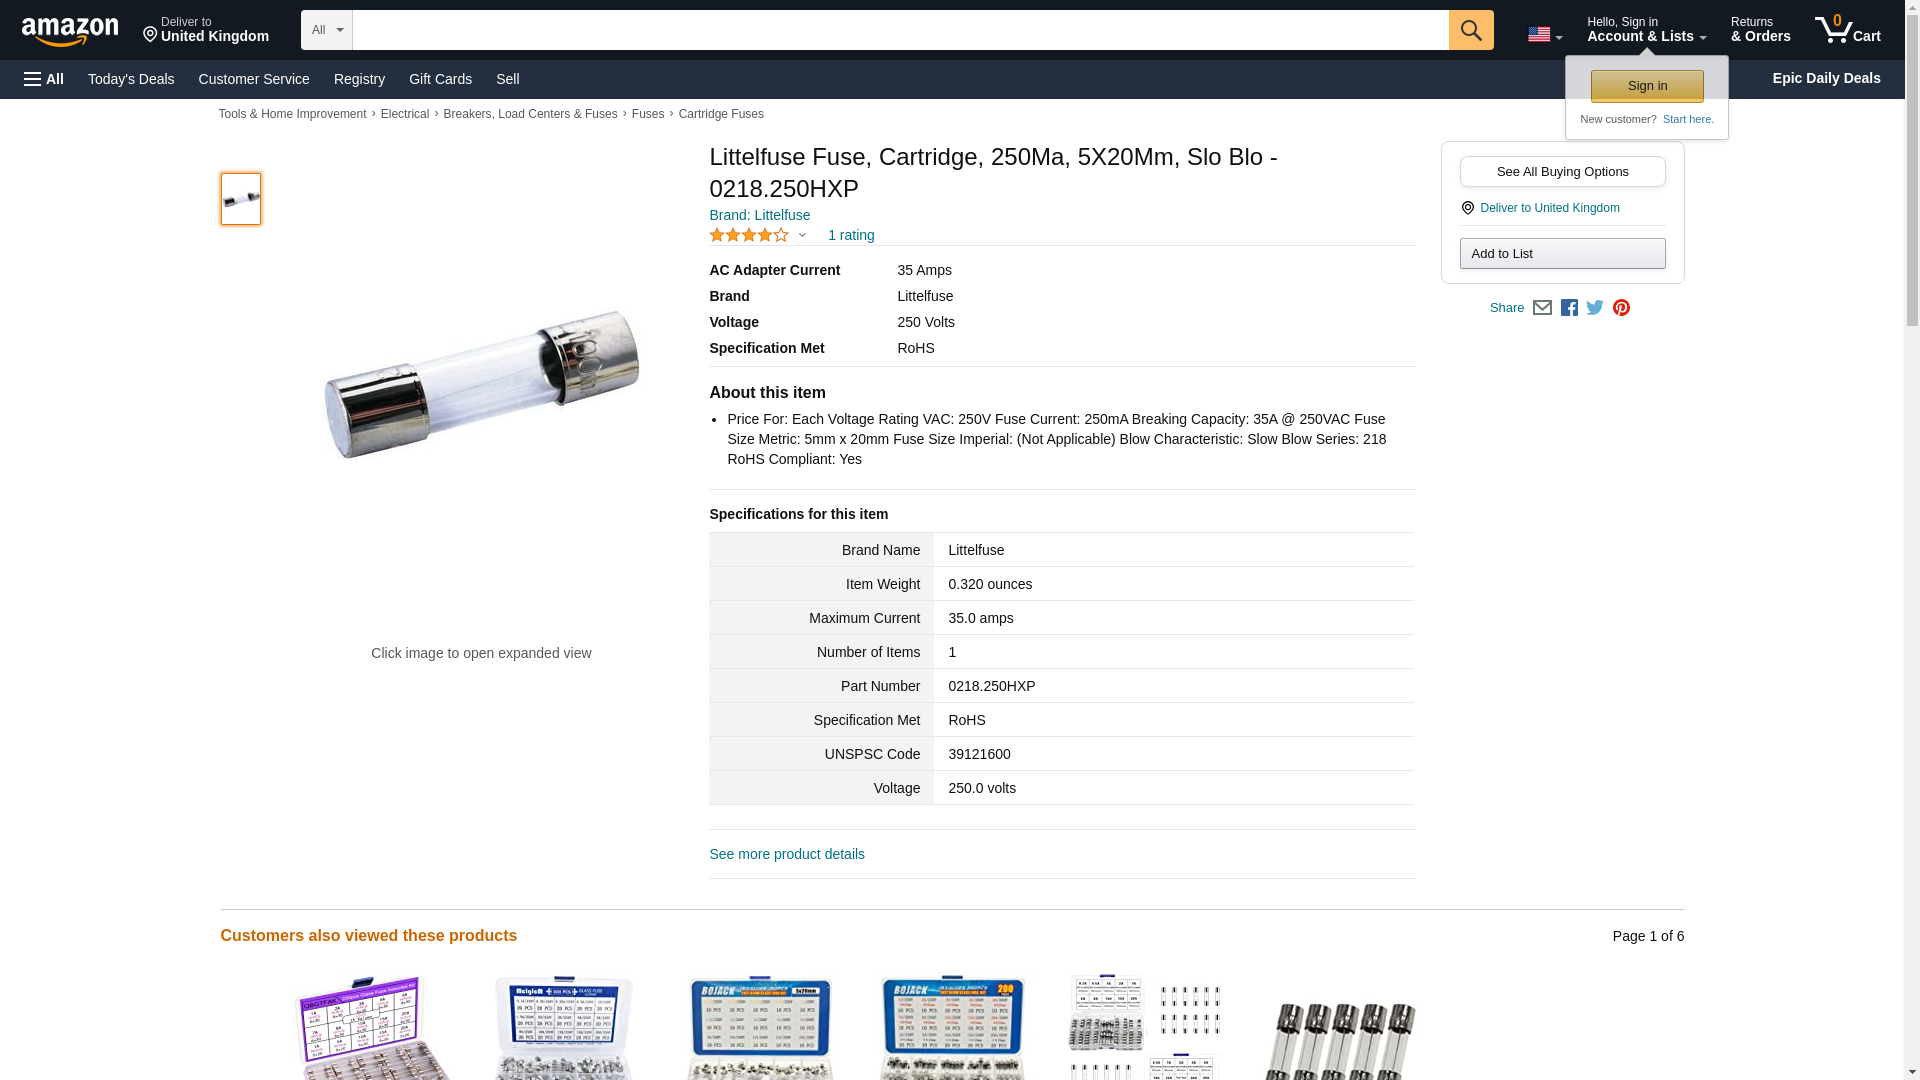Share product on Pinterest
Viewport: 1920px width, 1080px height.
tap(1621, 308)
